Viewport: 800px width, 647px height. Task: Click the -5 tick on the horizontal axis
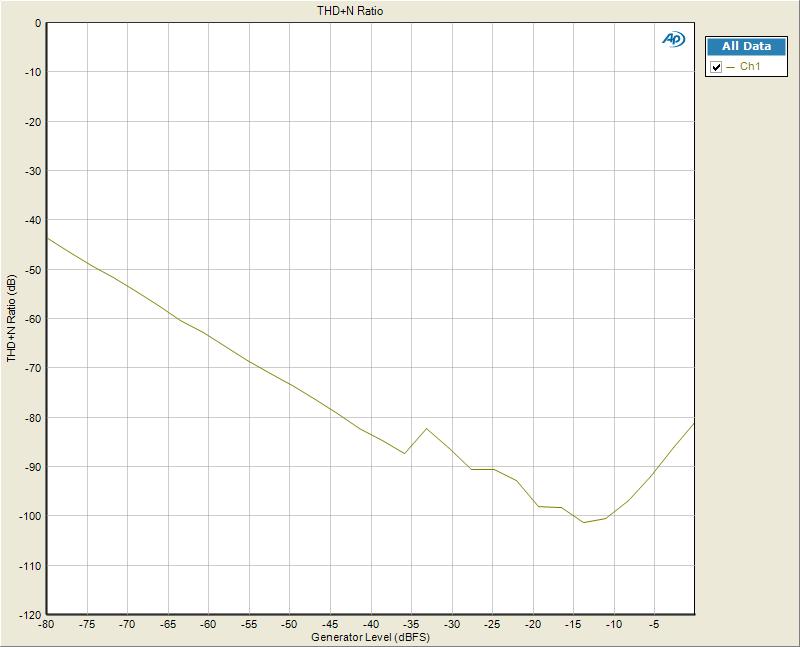pyautogui.click(x=655, y=624)
